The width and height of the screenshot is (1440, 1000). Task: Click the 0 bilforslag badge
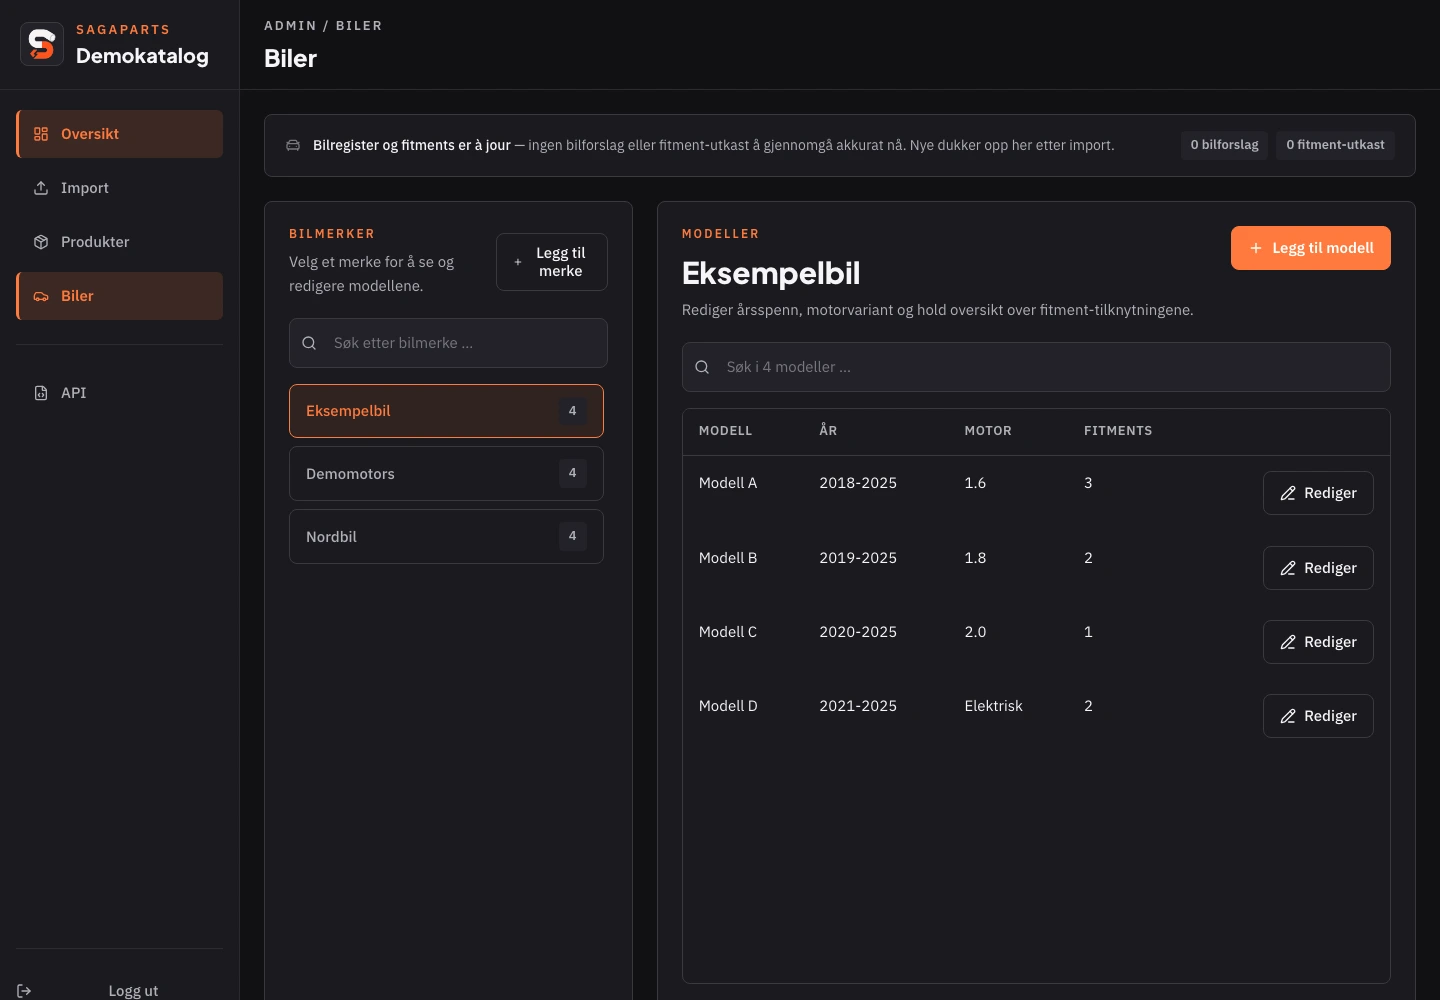[1224, 145]
